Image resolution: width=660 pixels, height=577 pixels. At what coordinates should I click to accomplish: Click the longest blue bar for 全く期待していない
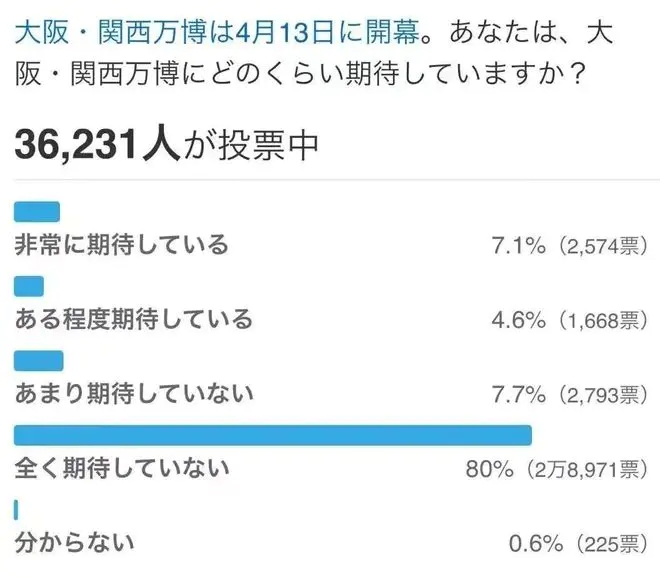coord(272,435)
